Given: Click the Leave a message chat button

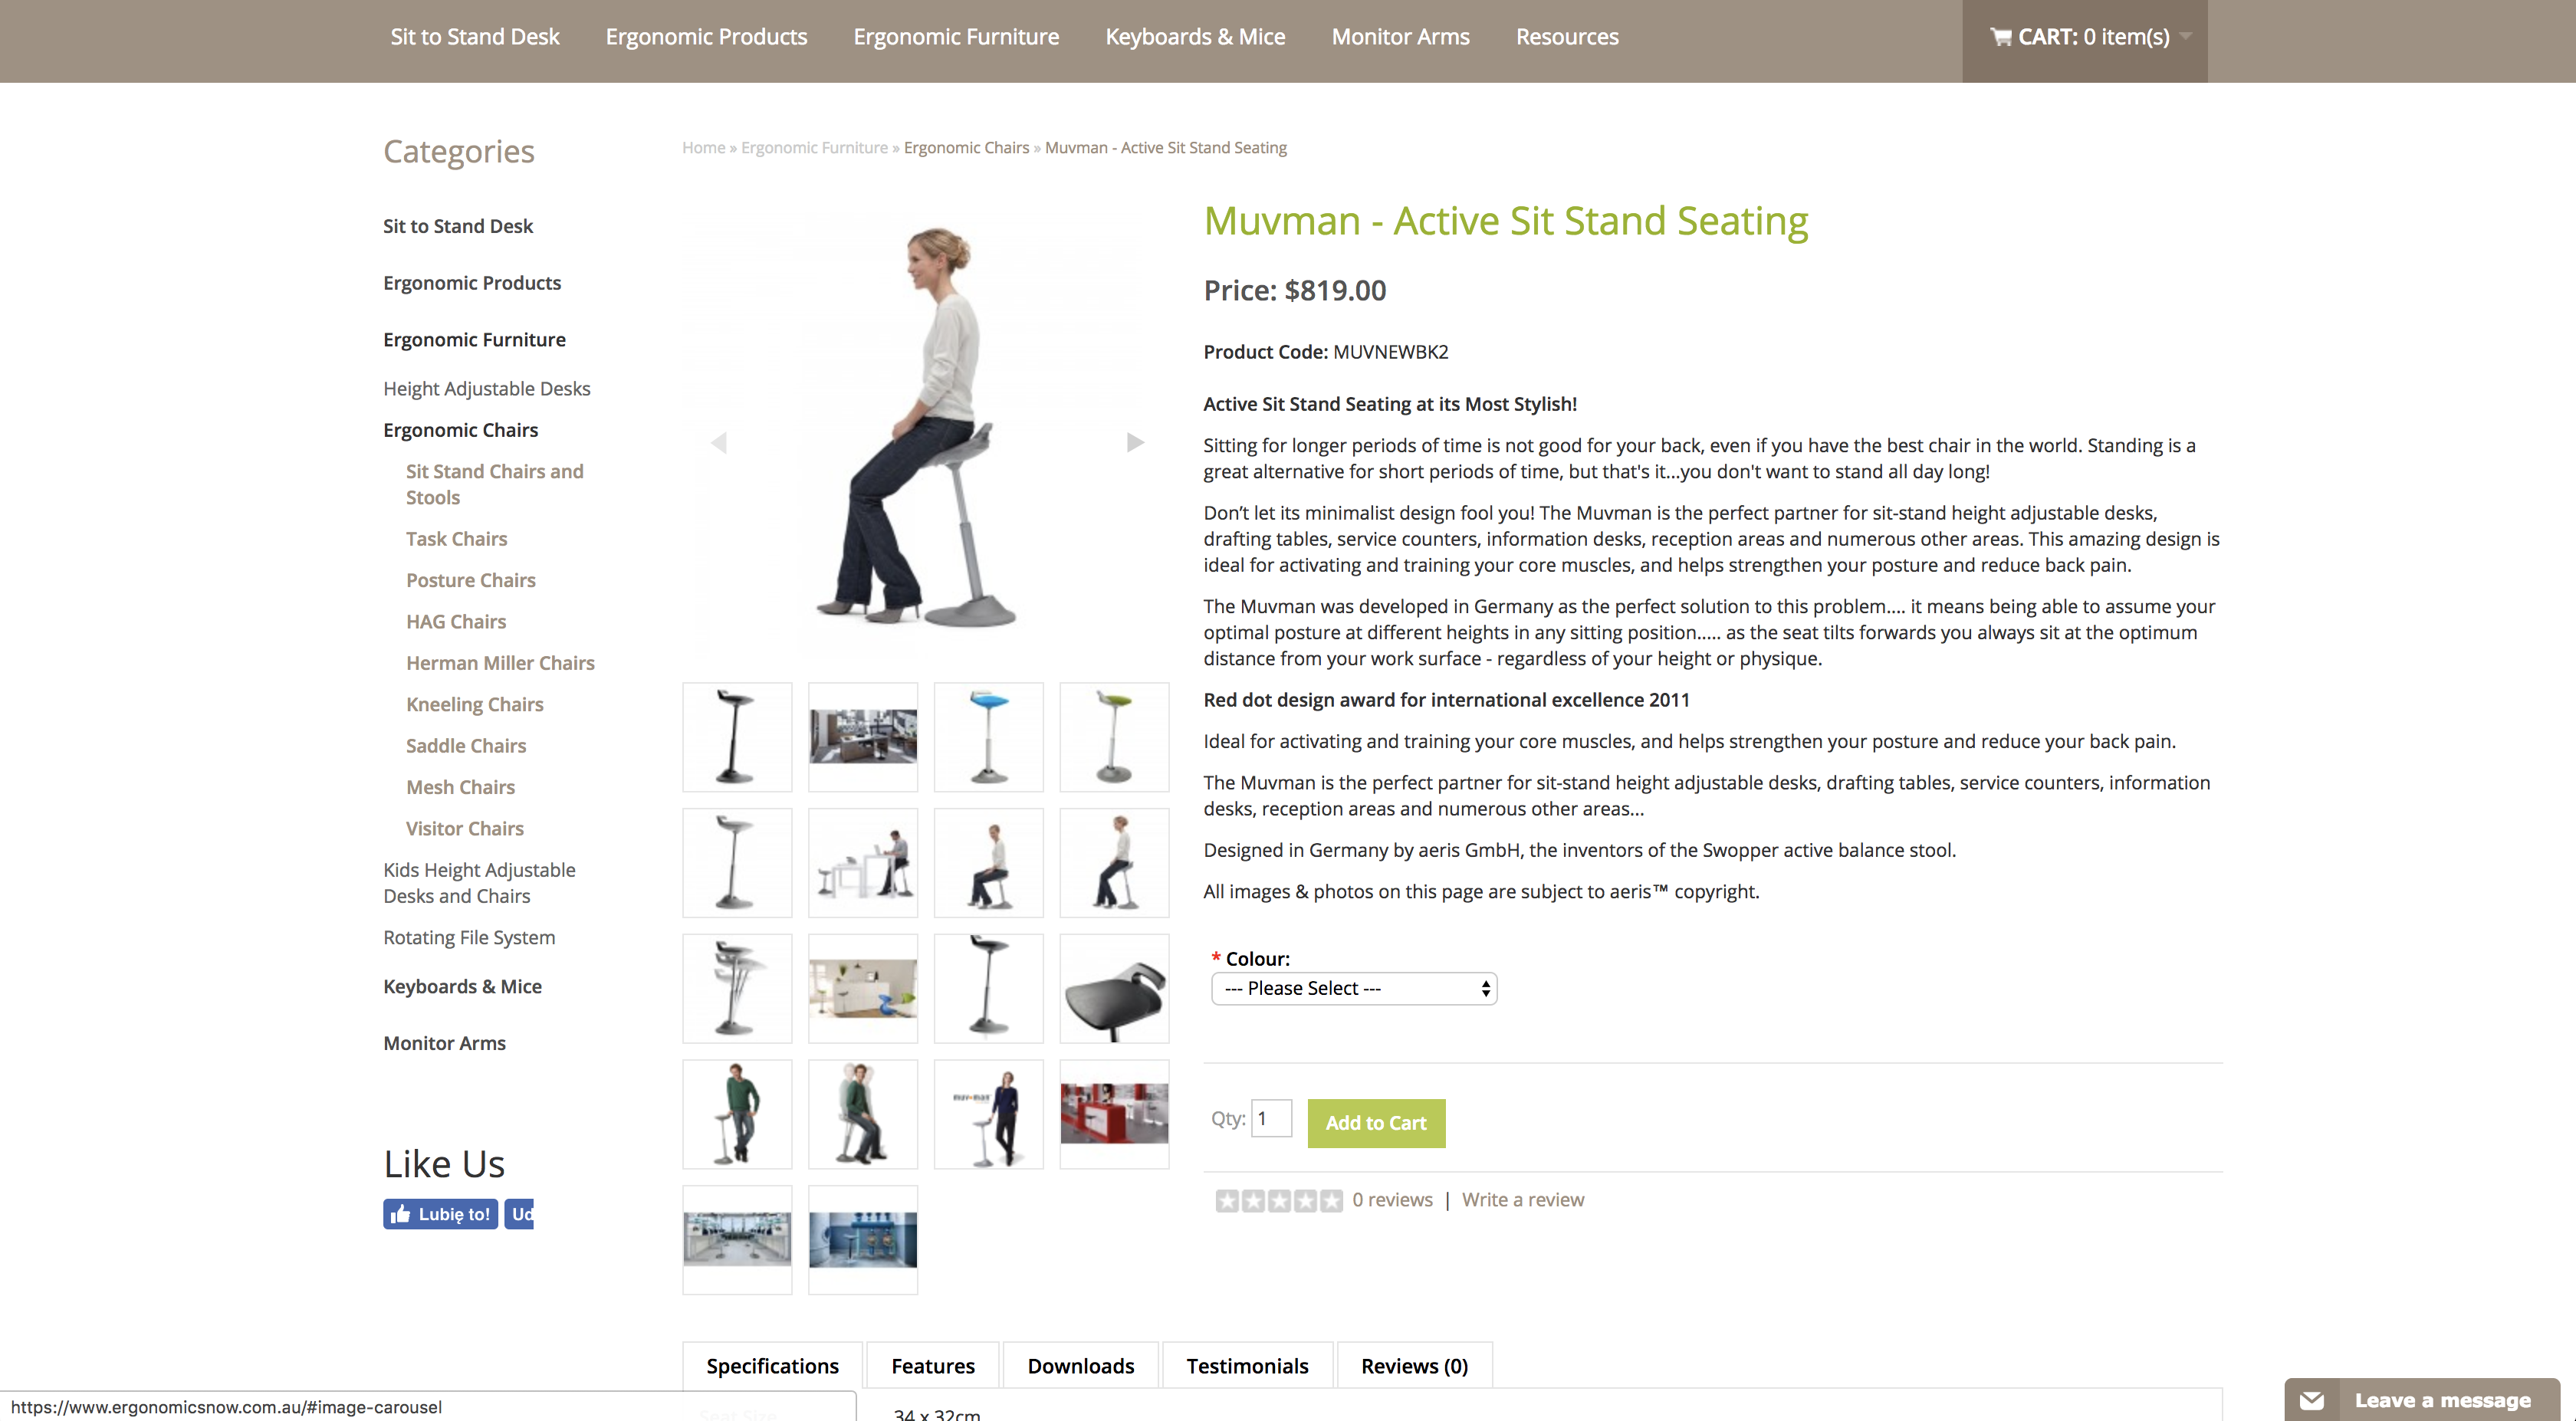Looking at the screenshot, I should point(2422,1400).
